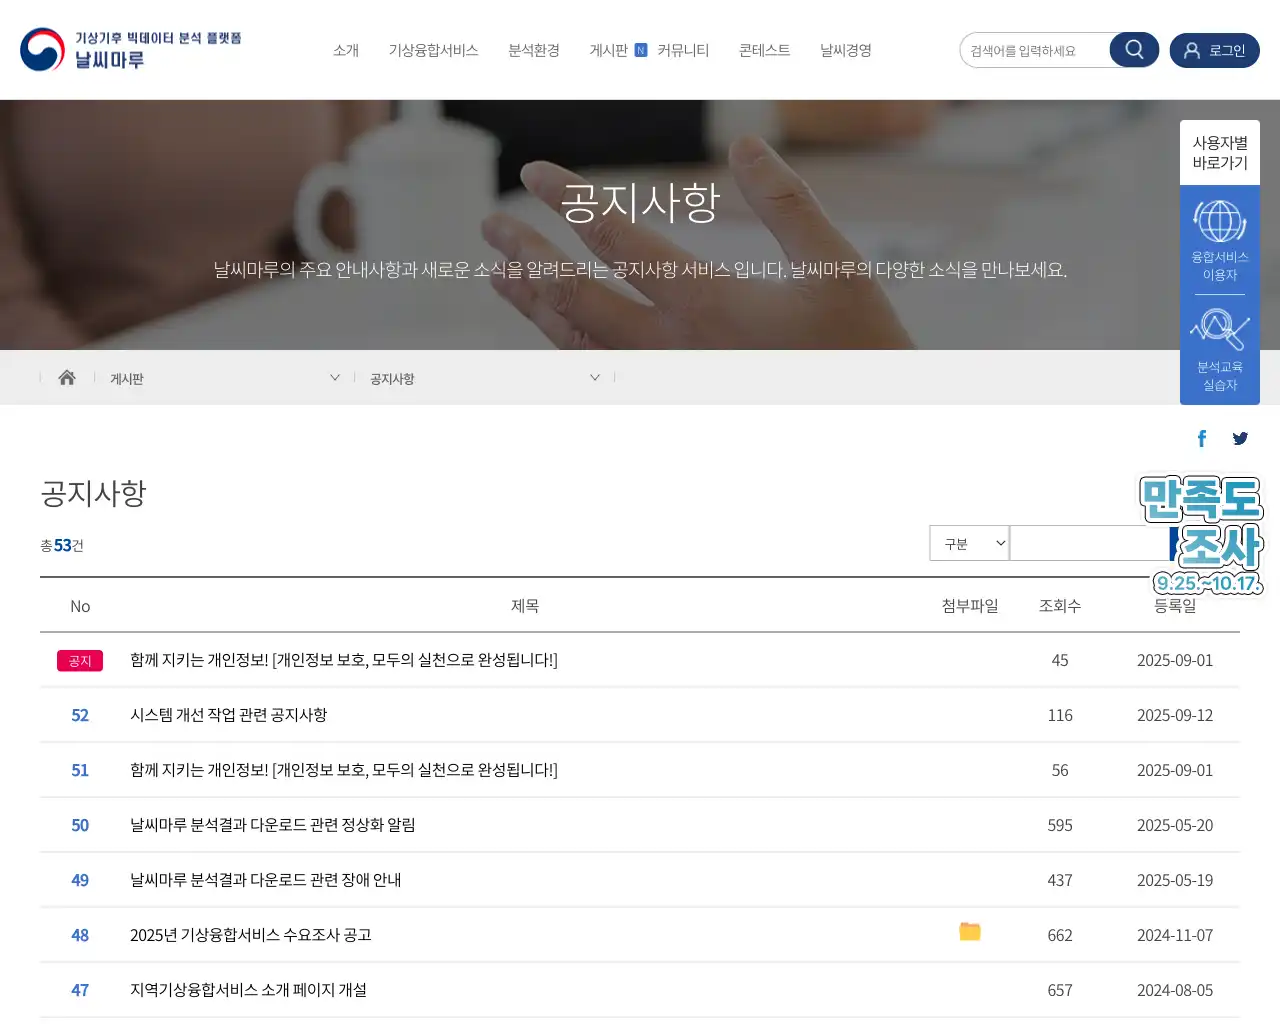Open post 시스템 개선 작업 관련 공지사항
The image size is (1280, 1024).
pos(228,715)
